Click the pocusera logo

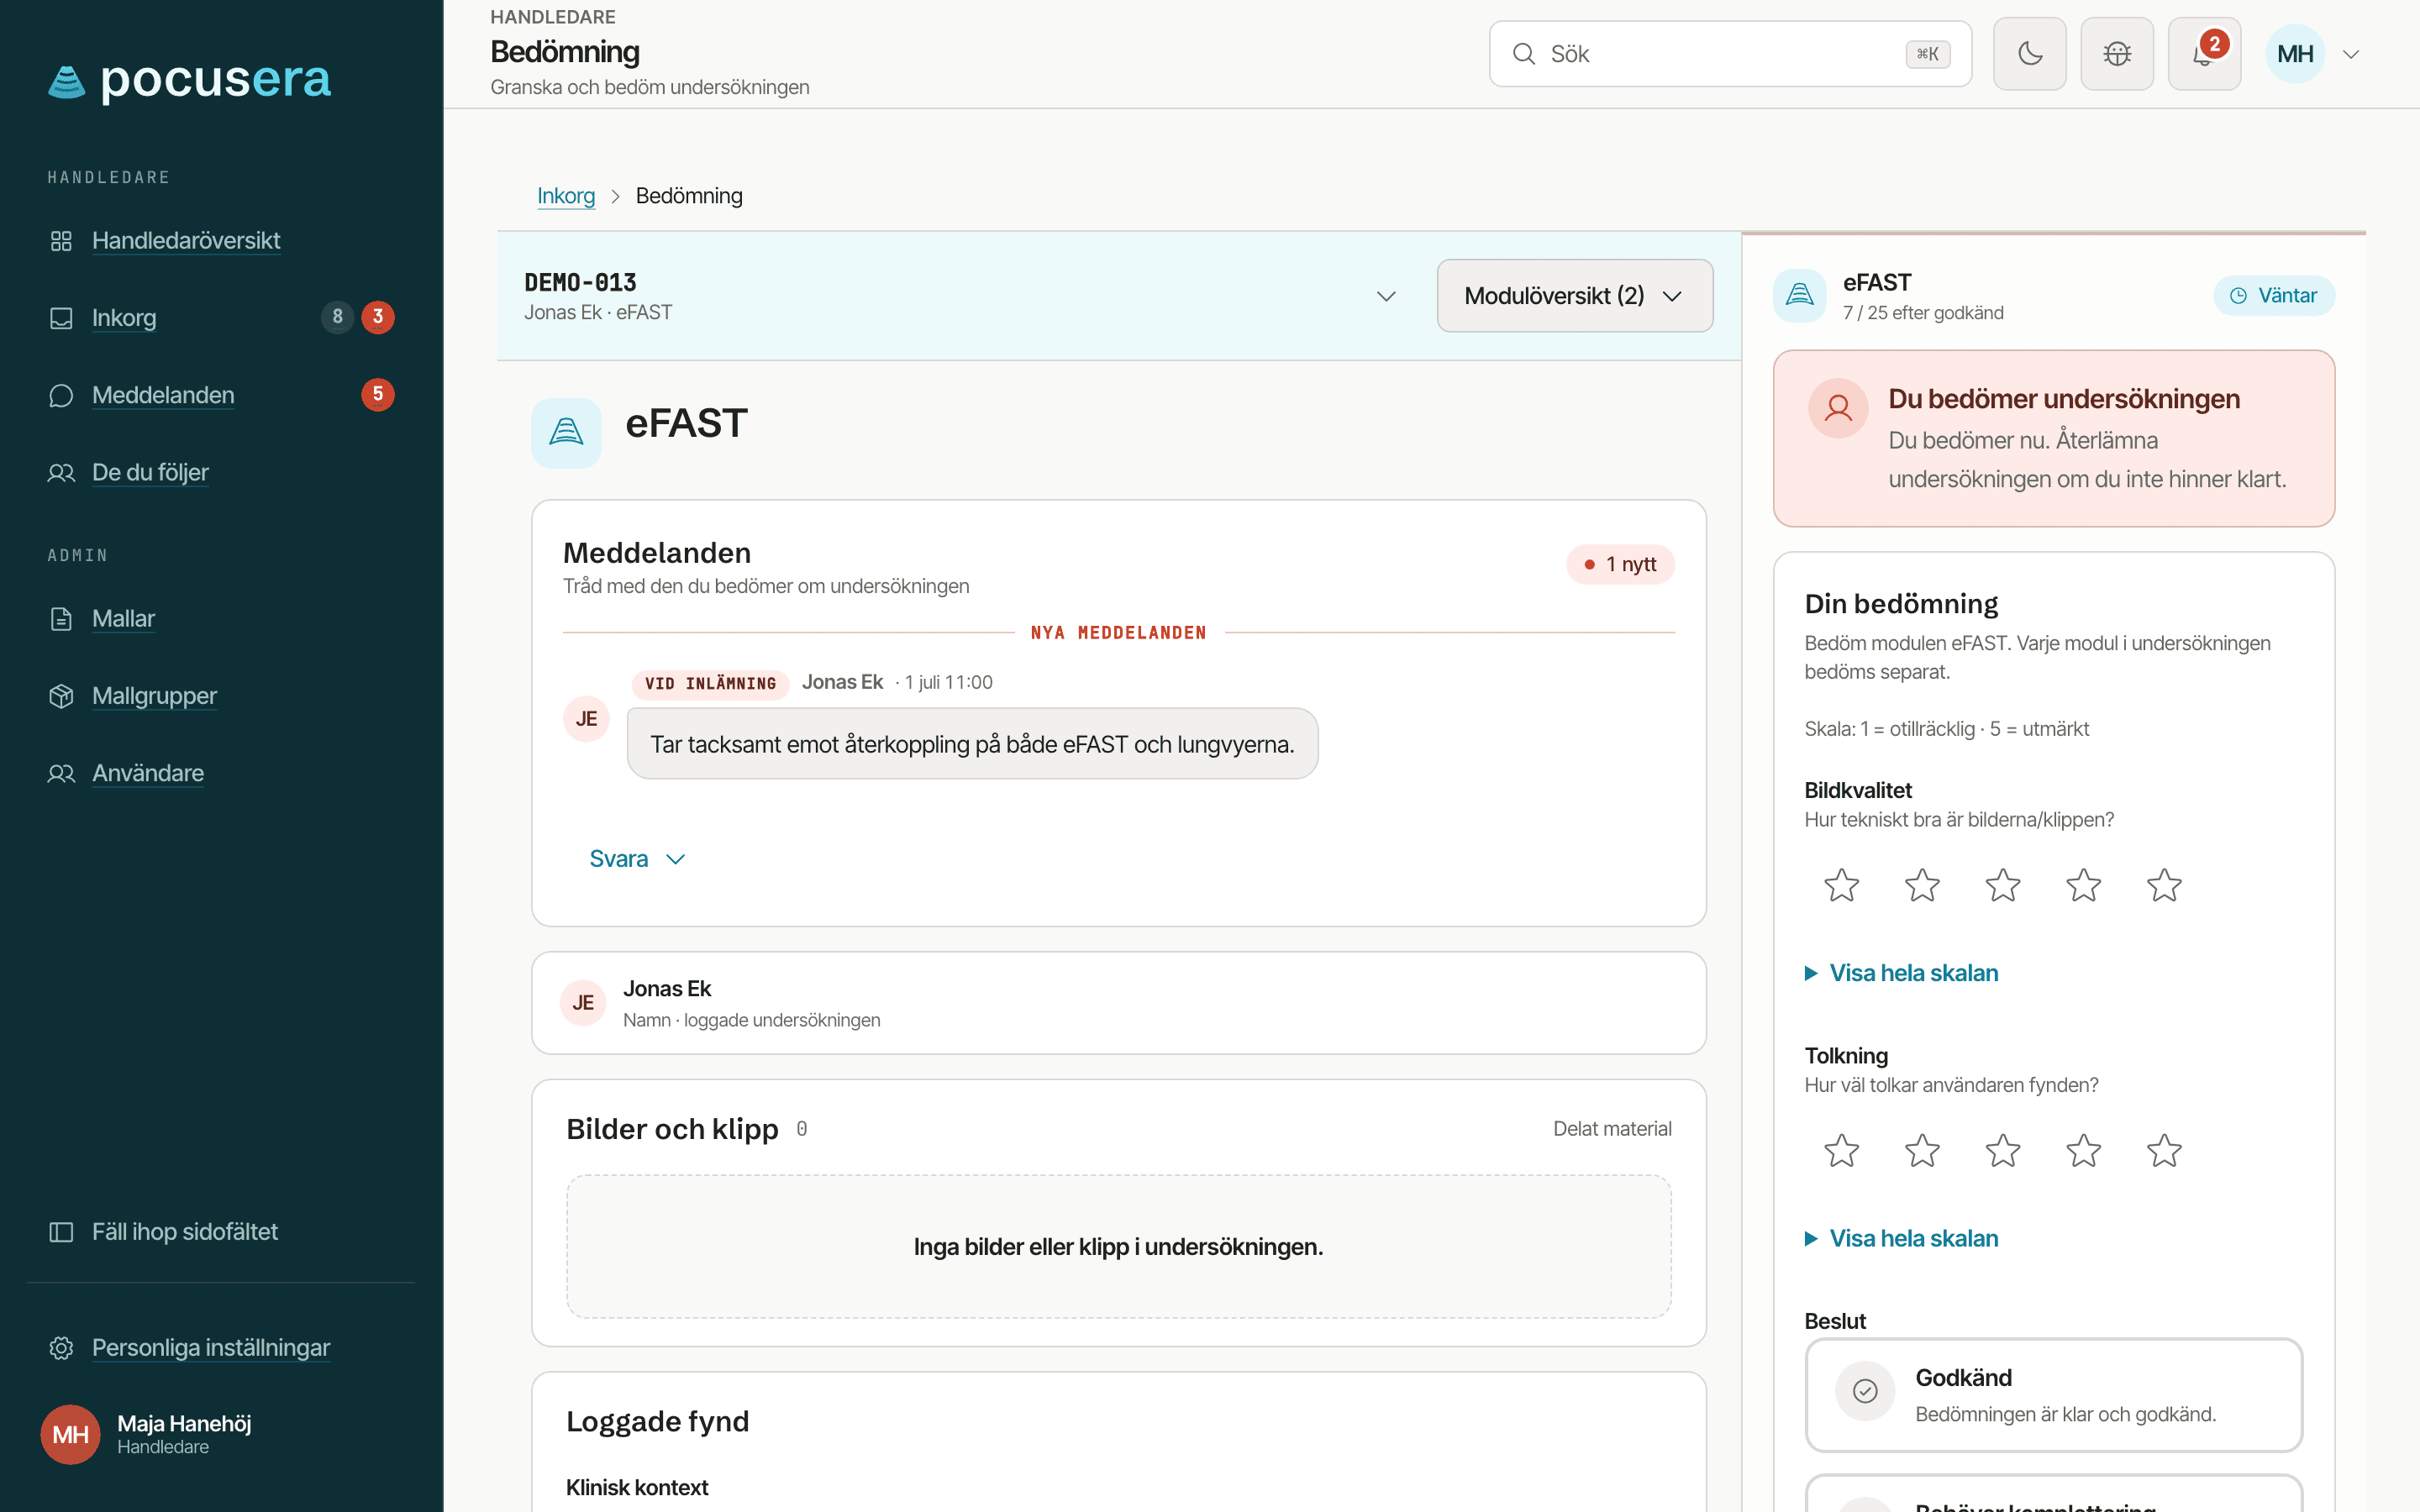pyautogui.click(x=190, y=80)
